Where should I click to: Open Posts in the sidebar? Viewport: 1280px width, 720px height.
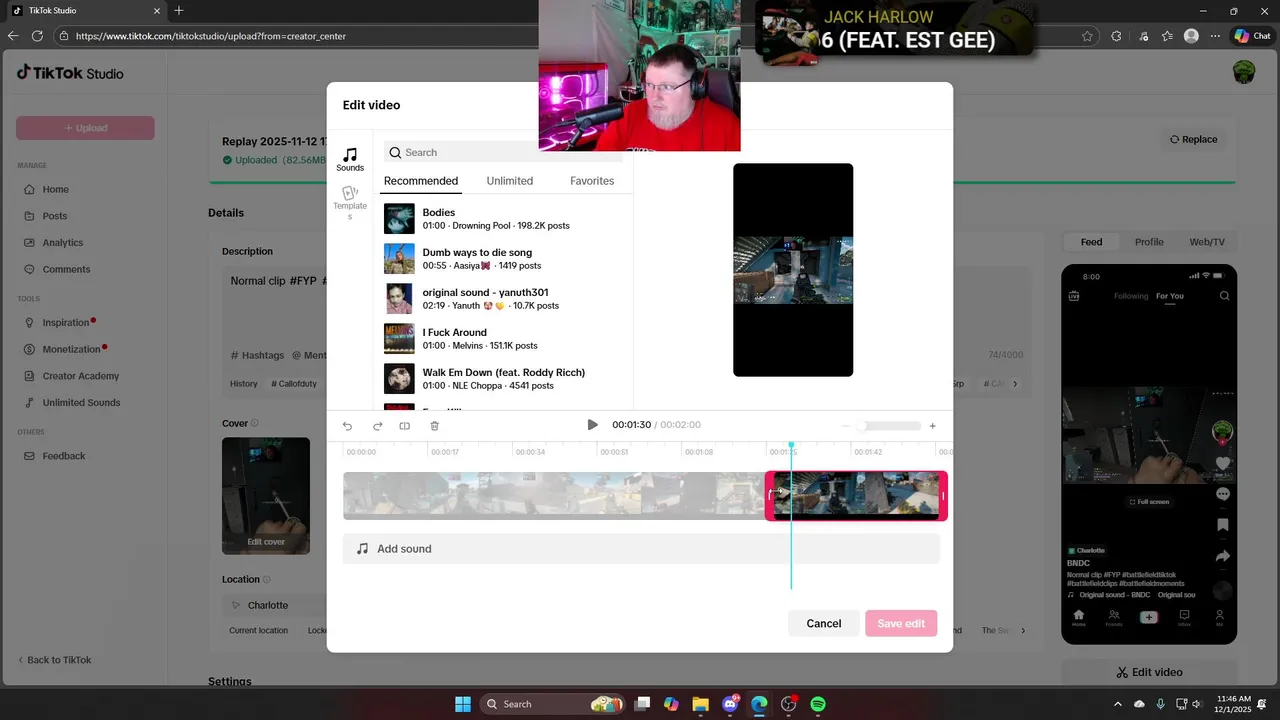(54, 216)
